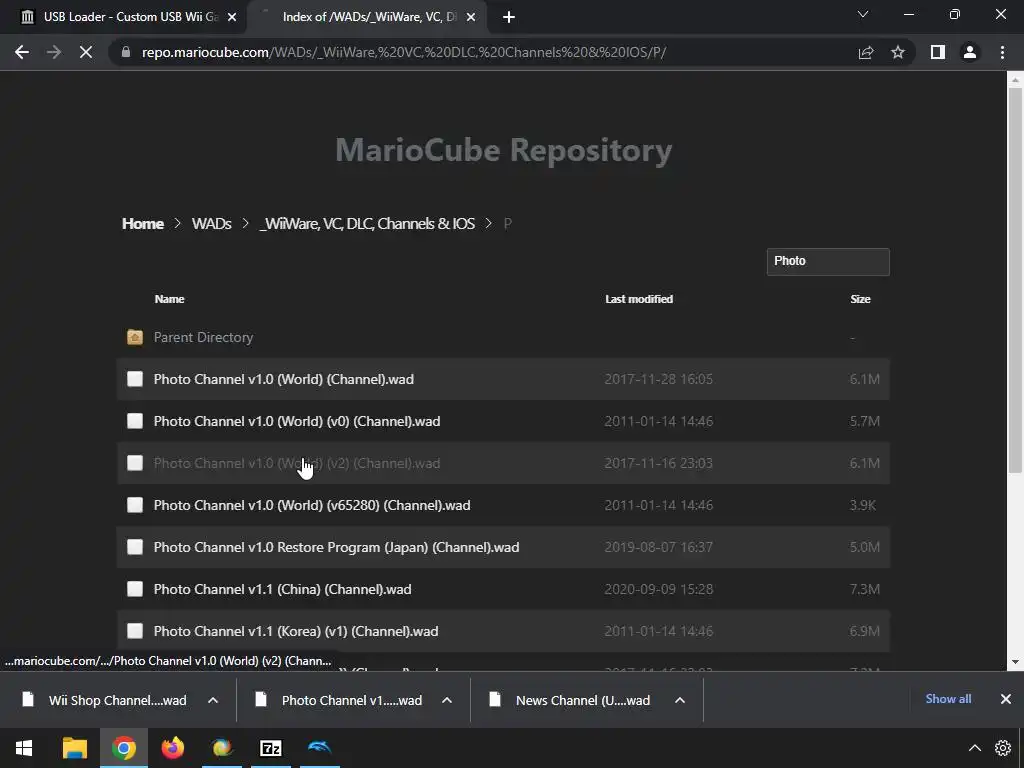This screenshot has height=768, width=1024.
Task: Open a new browser tab
Action: (x=509, y=17)
